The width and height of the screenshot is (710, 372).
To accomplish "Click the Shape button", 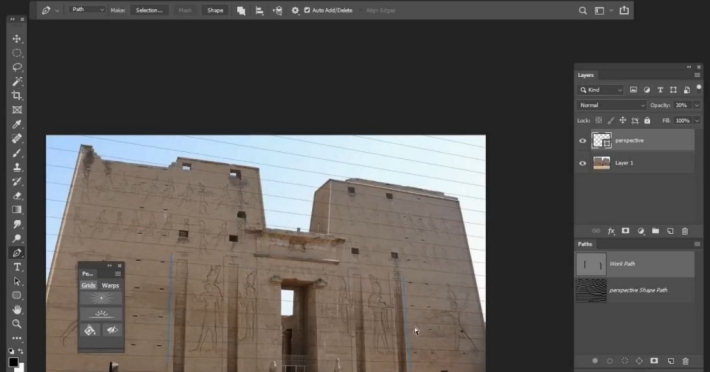I will click(x=215, y=10).
